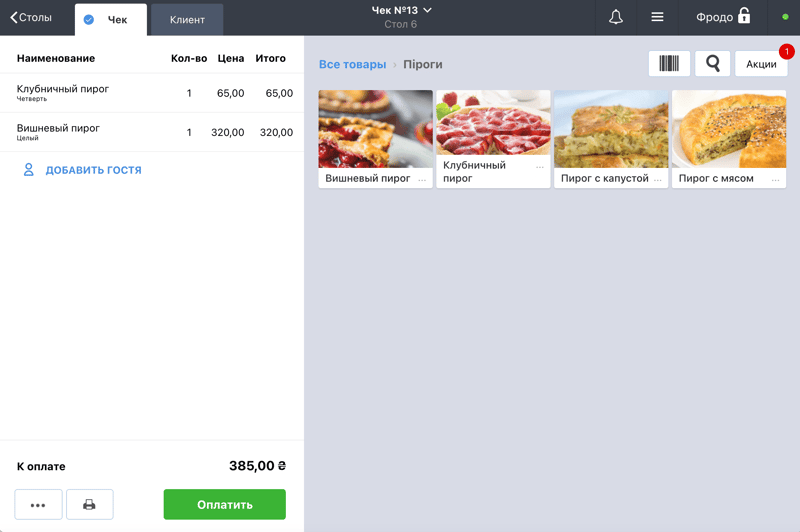Click the search magnifier icon
The height and width of the screenshot is (532, 800).
(712, 64)
